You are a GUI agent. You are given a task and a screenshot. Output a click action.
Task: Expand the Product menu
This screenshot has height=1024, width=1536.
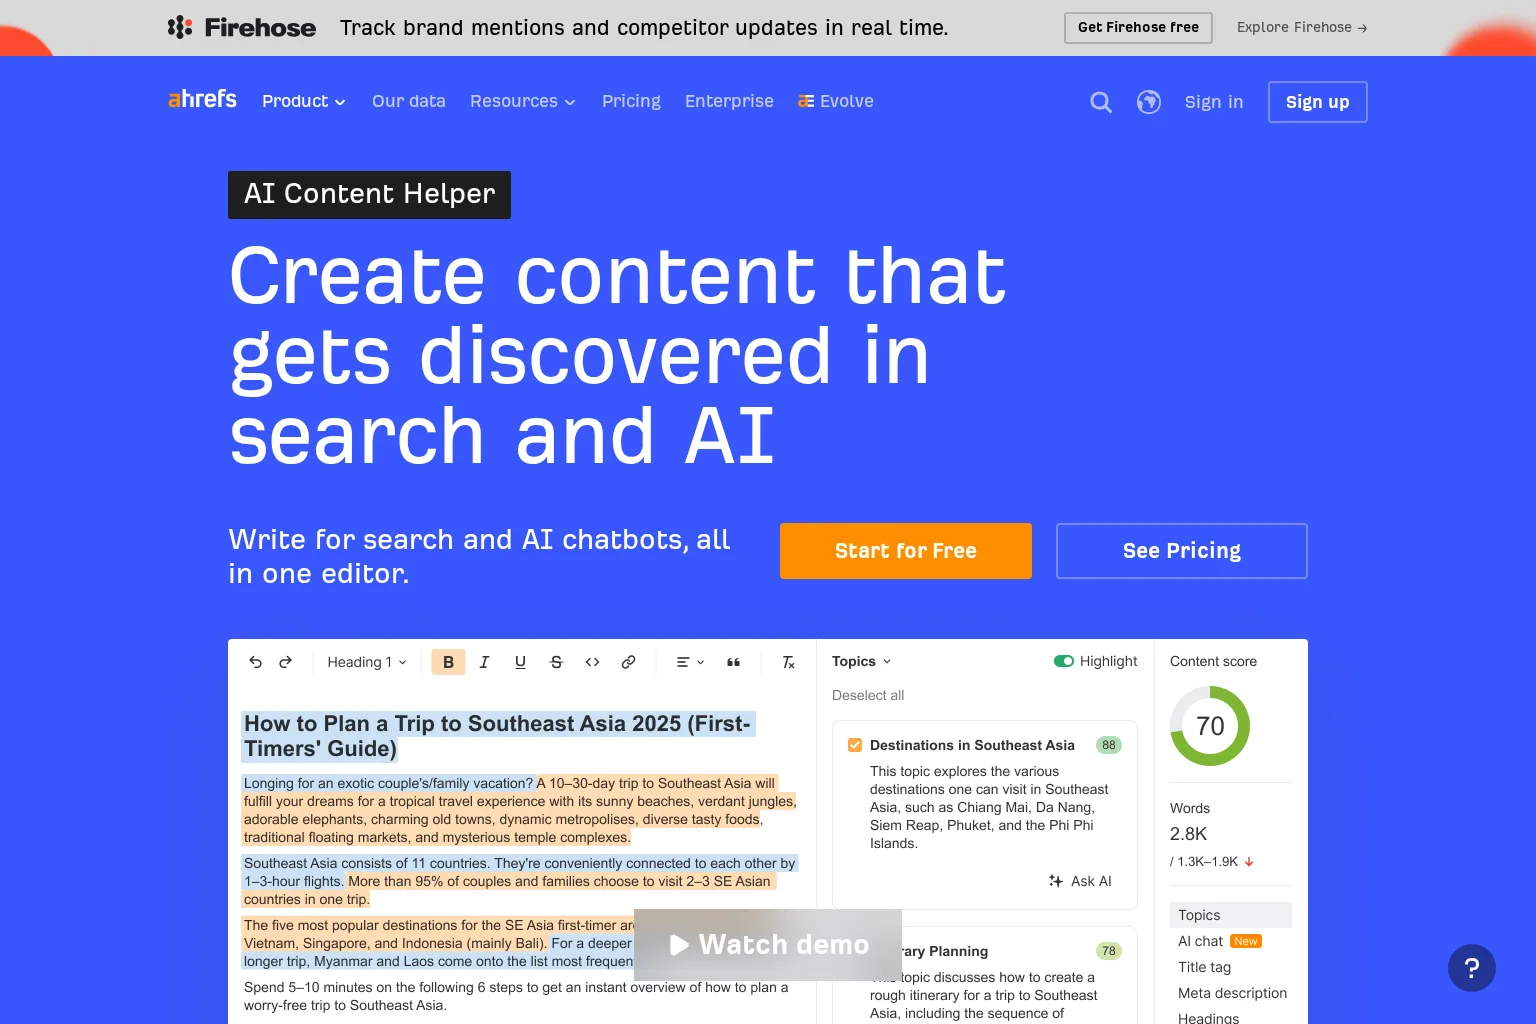click(304, 101)
